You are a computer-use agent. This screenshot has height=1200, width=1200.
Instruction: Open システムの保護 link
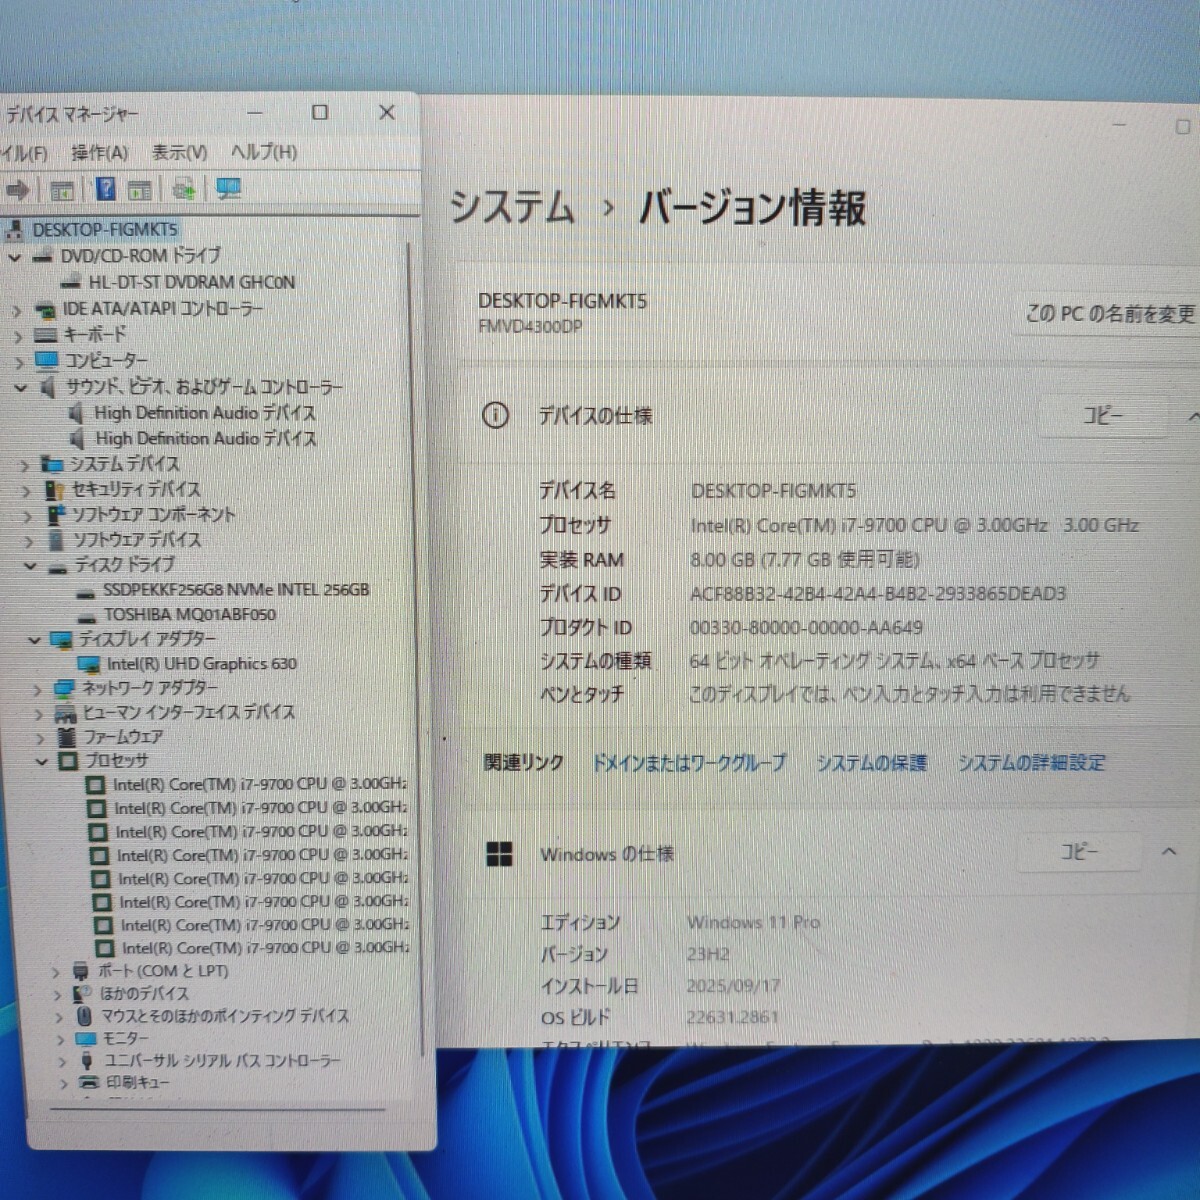click(872, 763)
